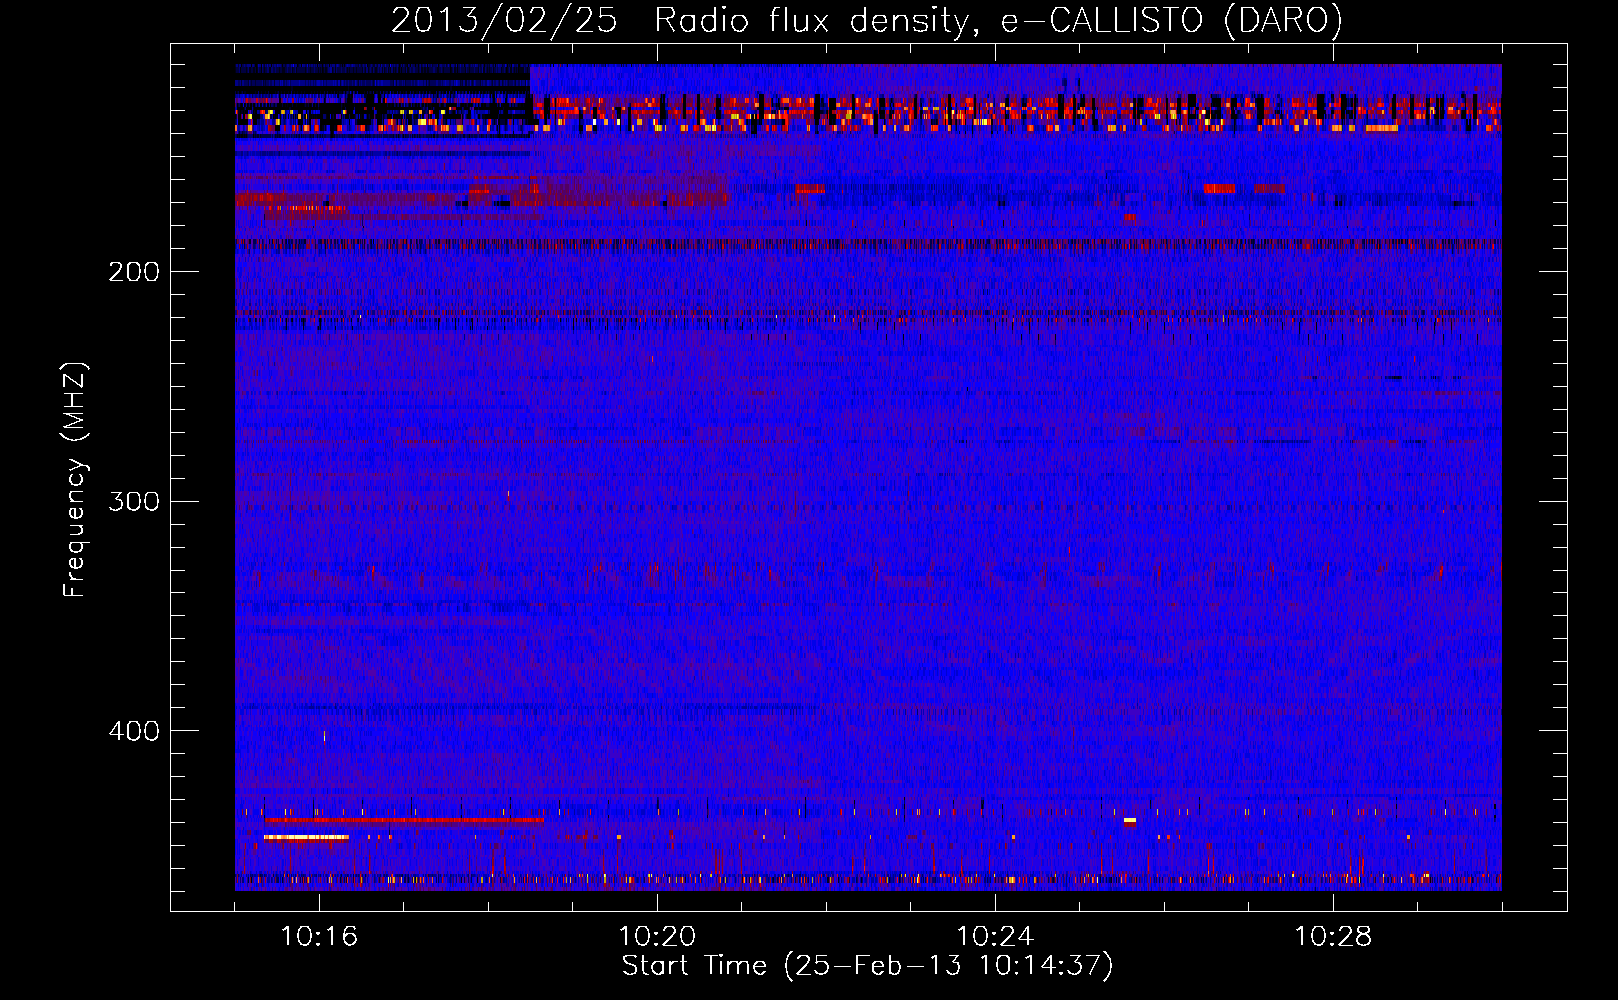This screenshot has height=1000, width=1618.
Task: Click the 10:16 time tick label
Action: (x=319, y=936)
